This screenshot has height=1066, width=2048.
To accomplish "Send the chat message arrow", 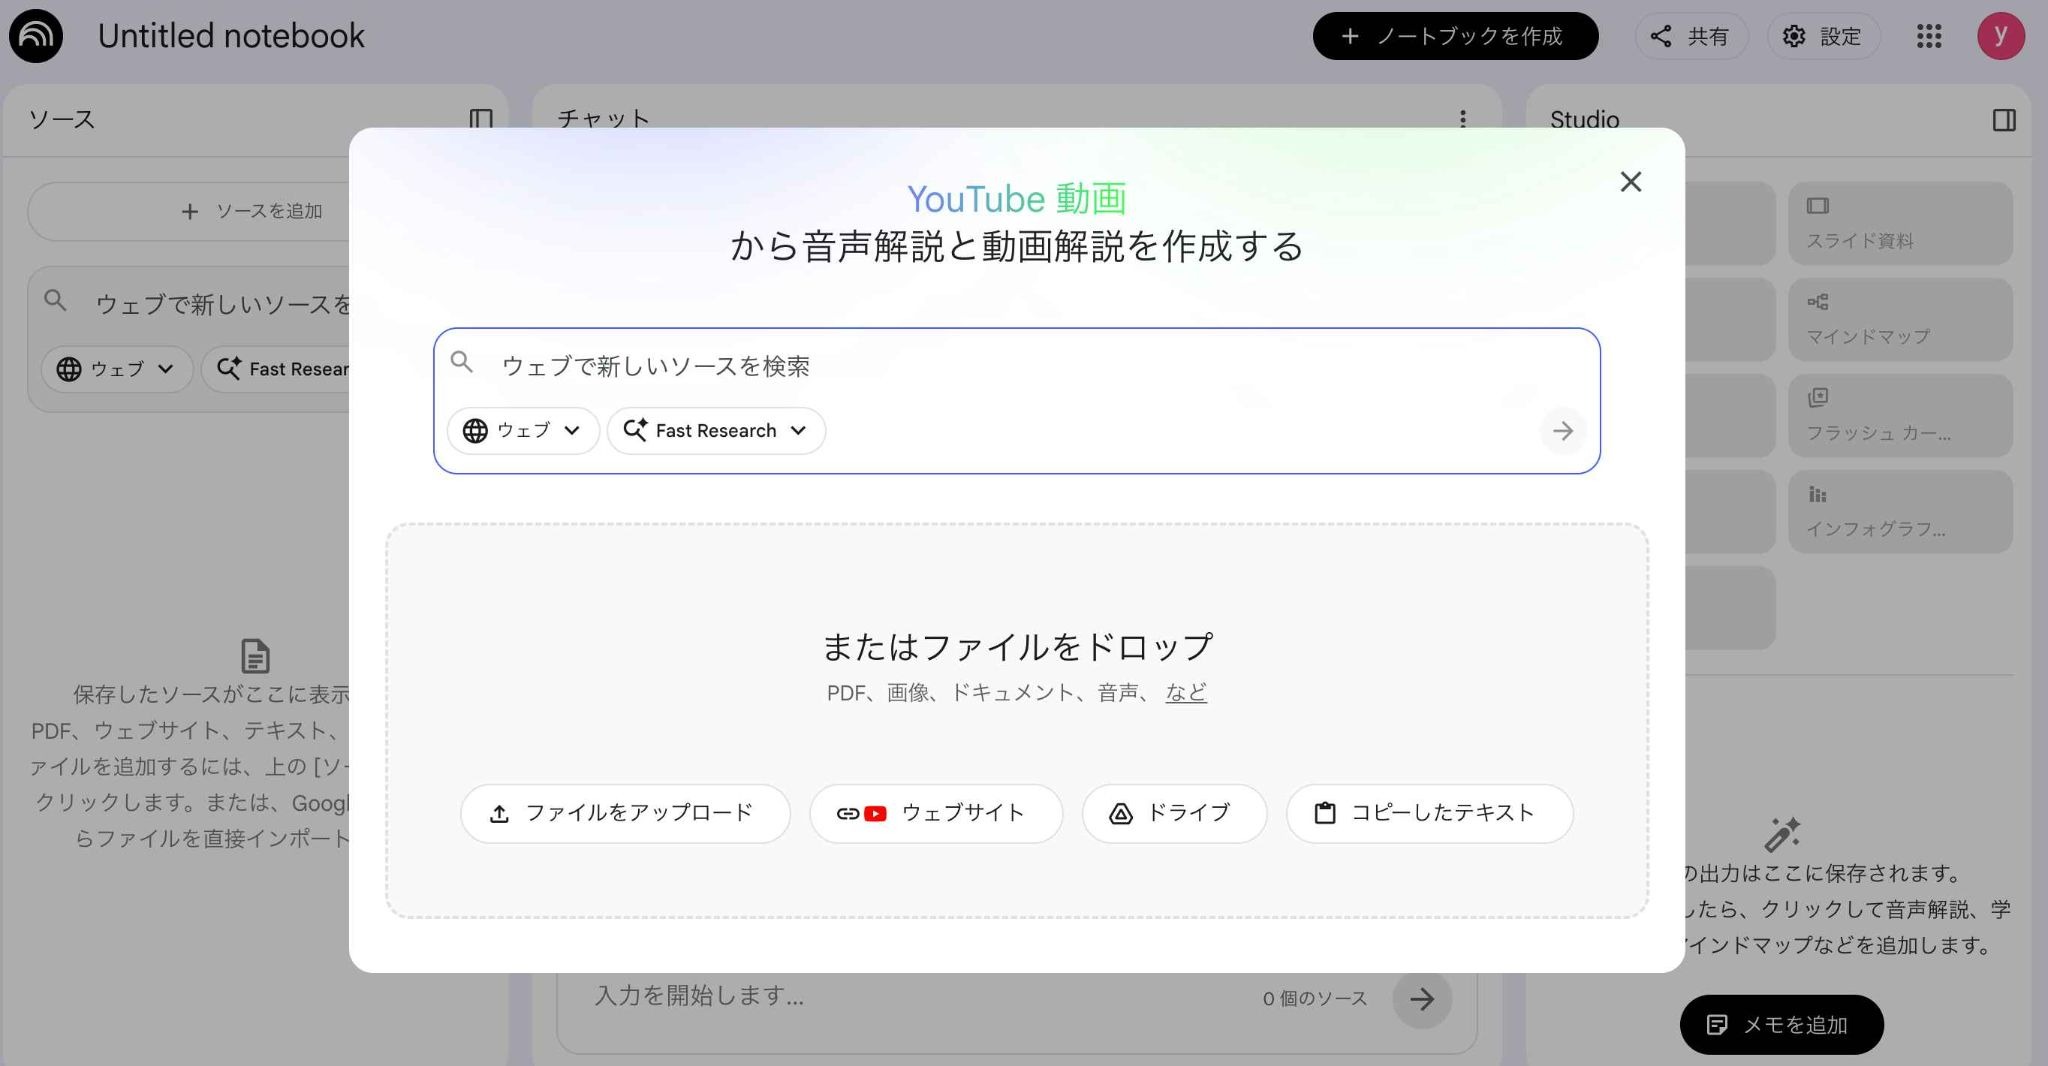I will (x=1422, y=998).
